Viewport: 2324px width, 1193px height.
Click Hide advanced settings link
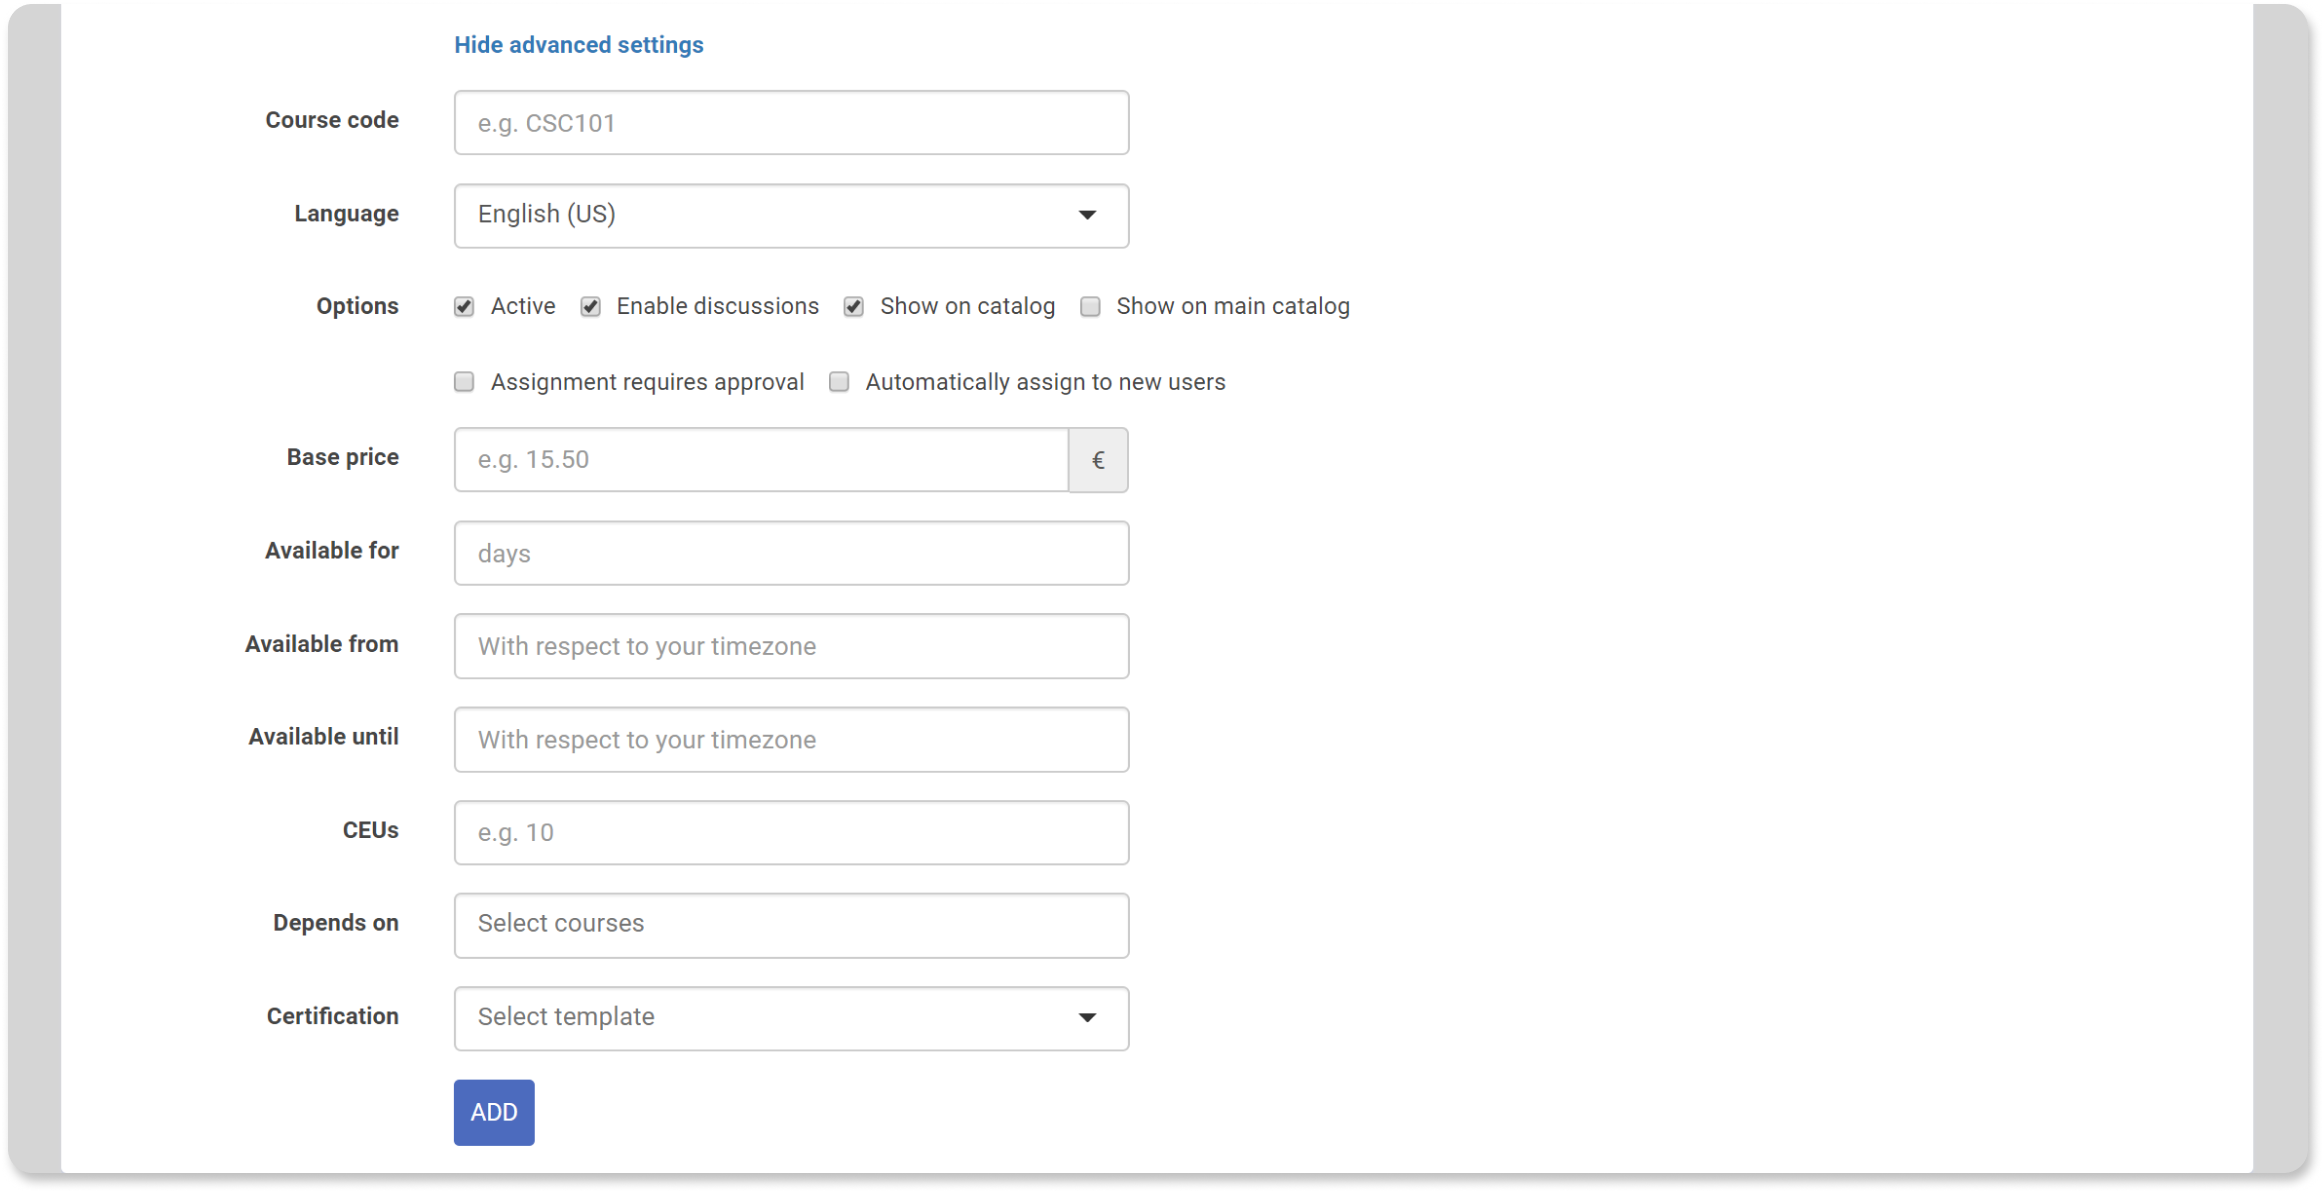tap(578, 45)
